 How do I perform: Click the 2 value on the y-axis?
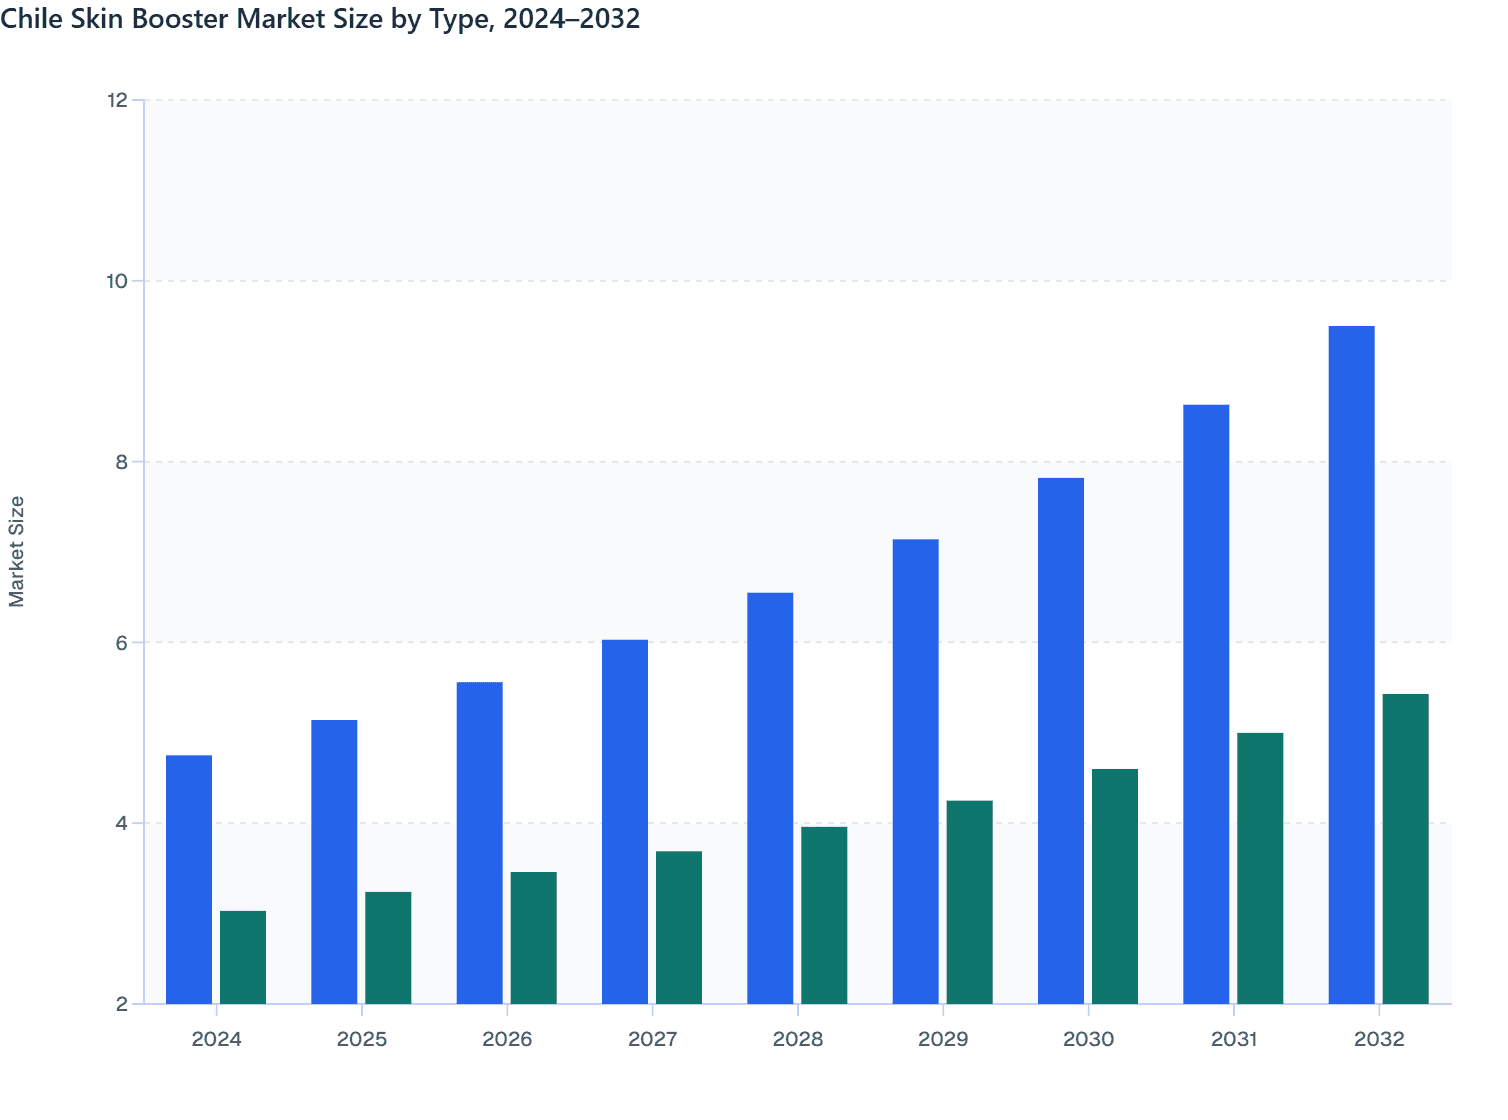point(120,1007)
